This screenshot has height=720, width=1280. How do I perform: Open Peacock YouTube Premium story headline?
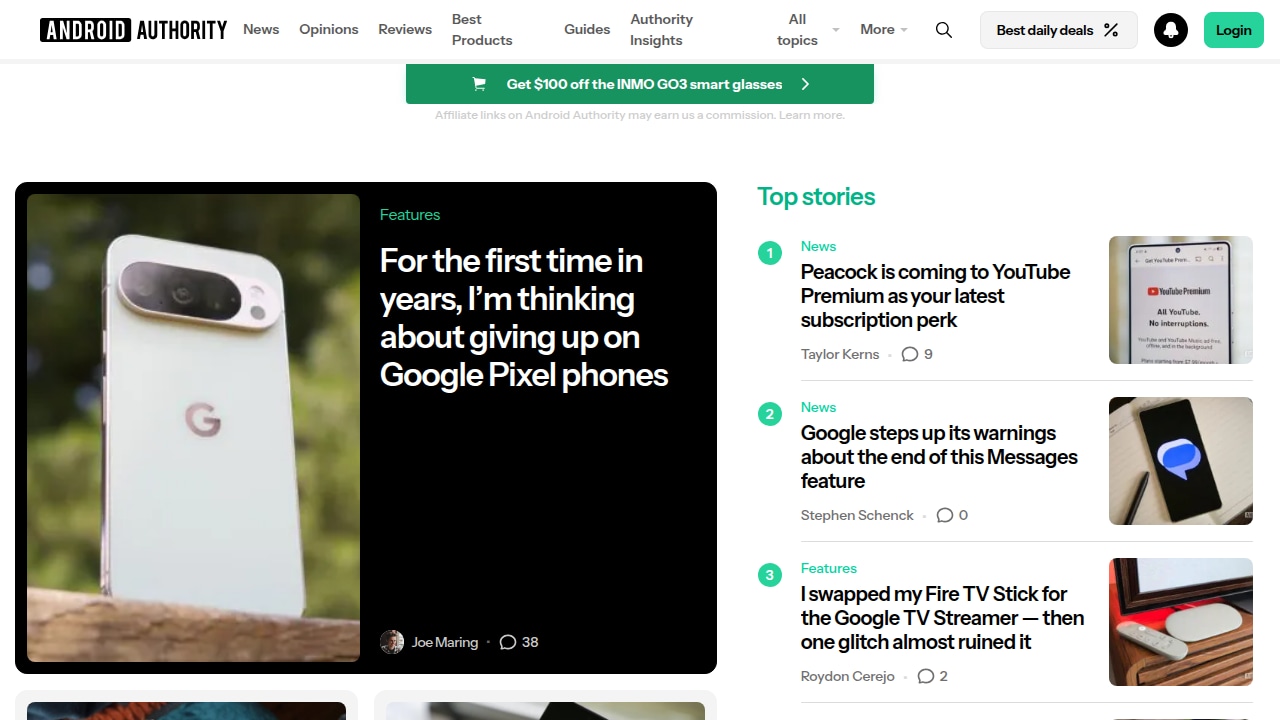pyautogui.click(x=936, y=296)
